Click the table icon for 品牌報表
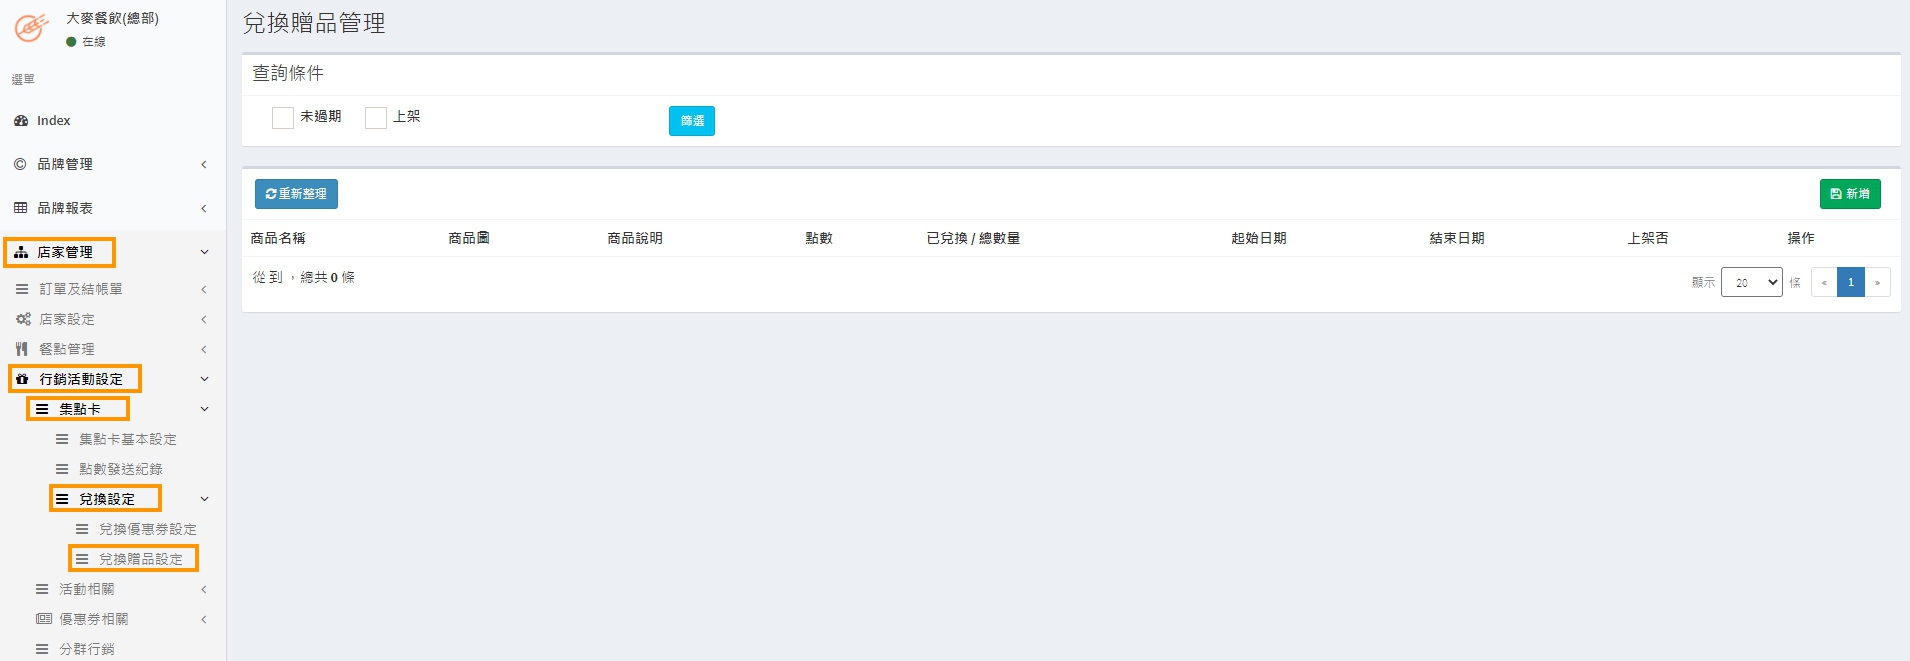Viewport: 1910px width, 661px height. 20,208
